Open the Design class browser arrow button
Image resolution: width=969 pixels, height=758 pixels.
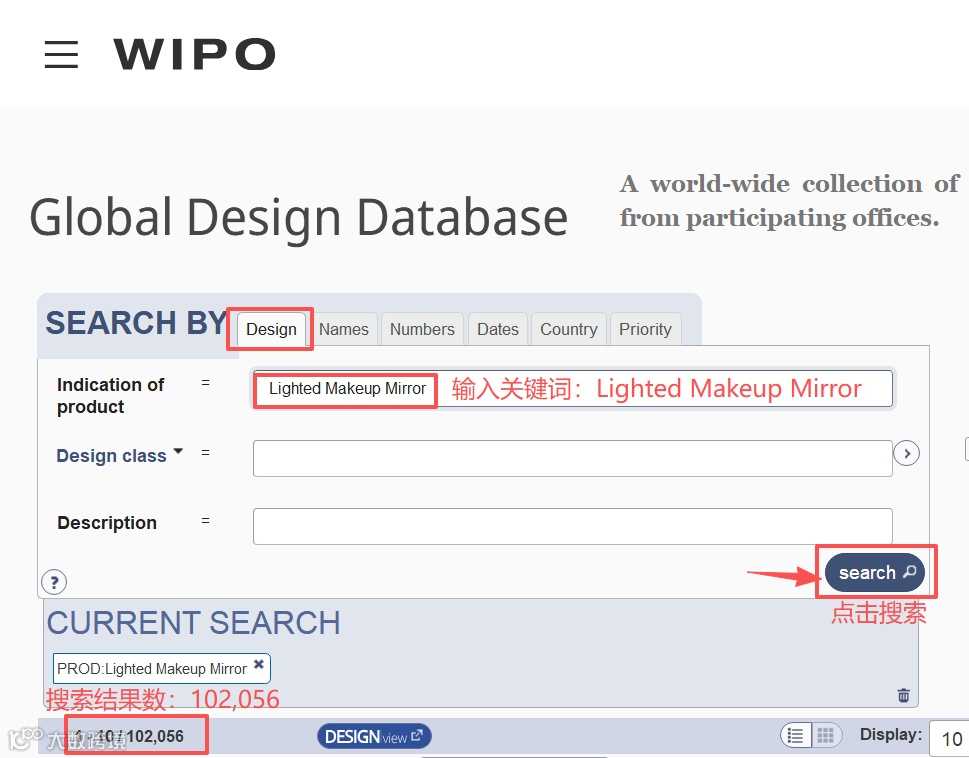907,453
